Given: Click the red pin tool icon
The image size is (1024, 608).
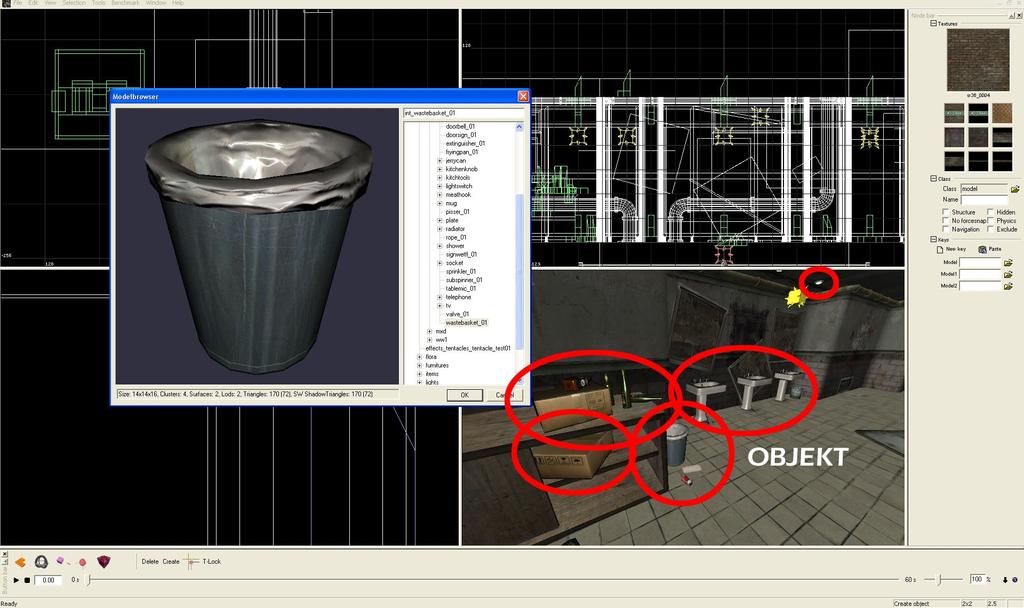Looking at the screenshot, I should (82, 562).
